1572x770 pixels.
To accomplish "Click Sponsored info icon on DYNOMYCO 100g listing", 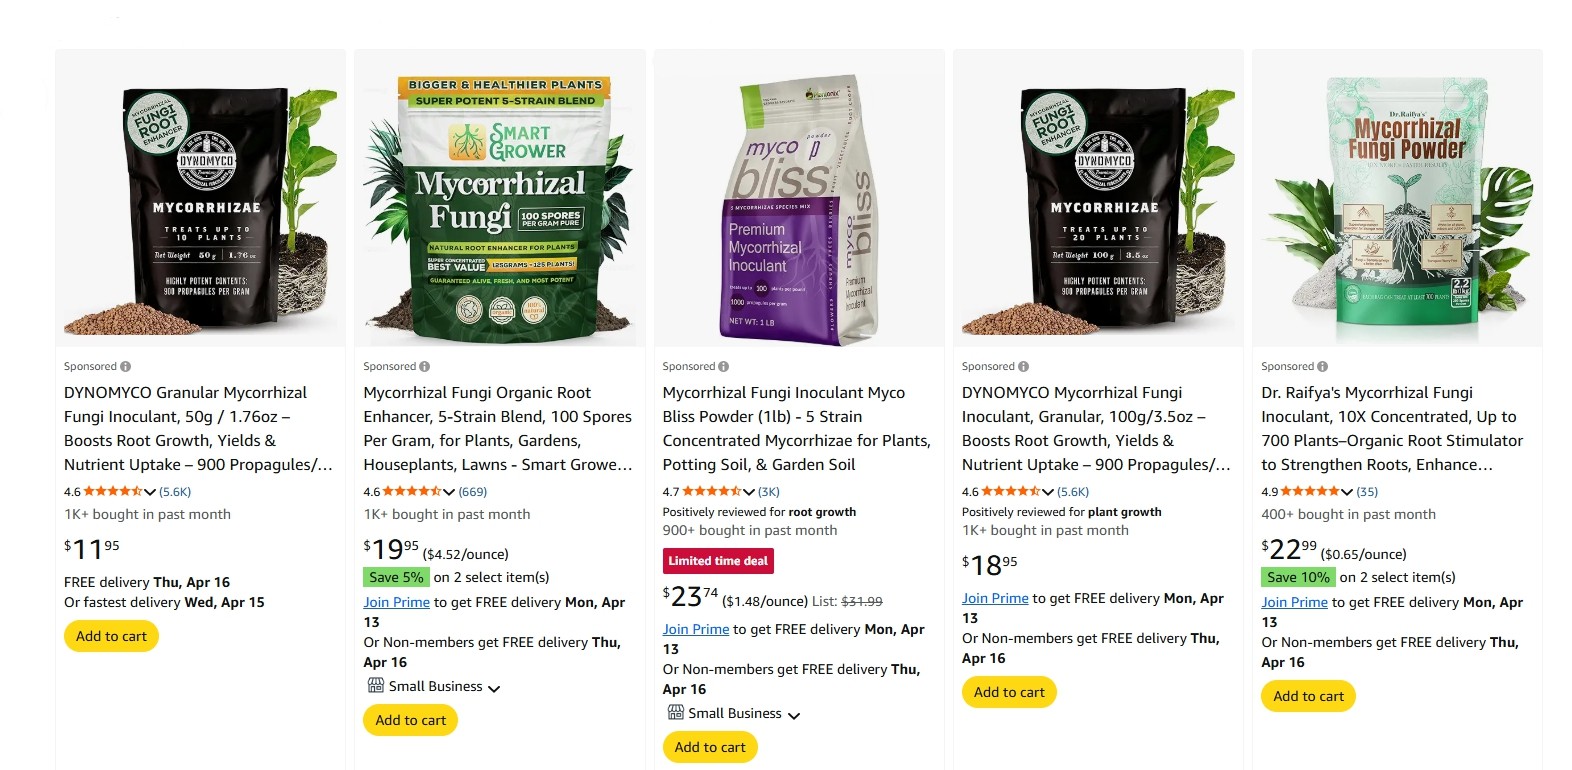I will point(1023,367).
